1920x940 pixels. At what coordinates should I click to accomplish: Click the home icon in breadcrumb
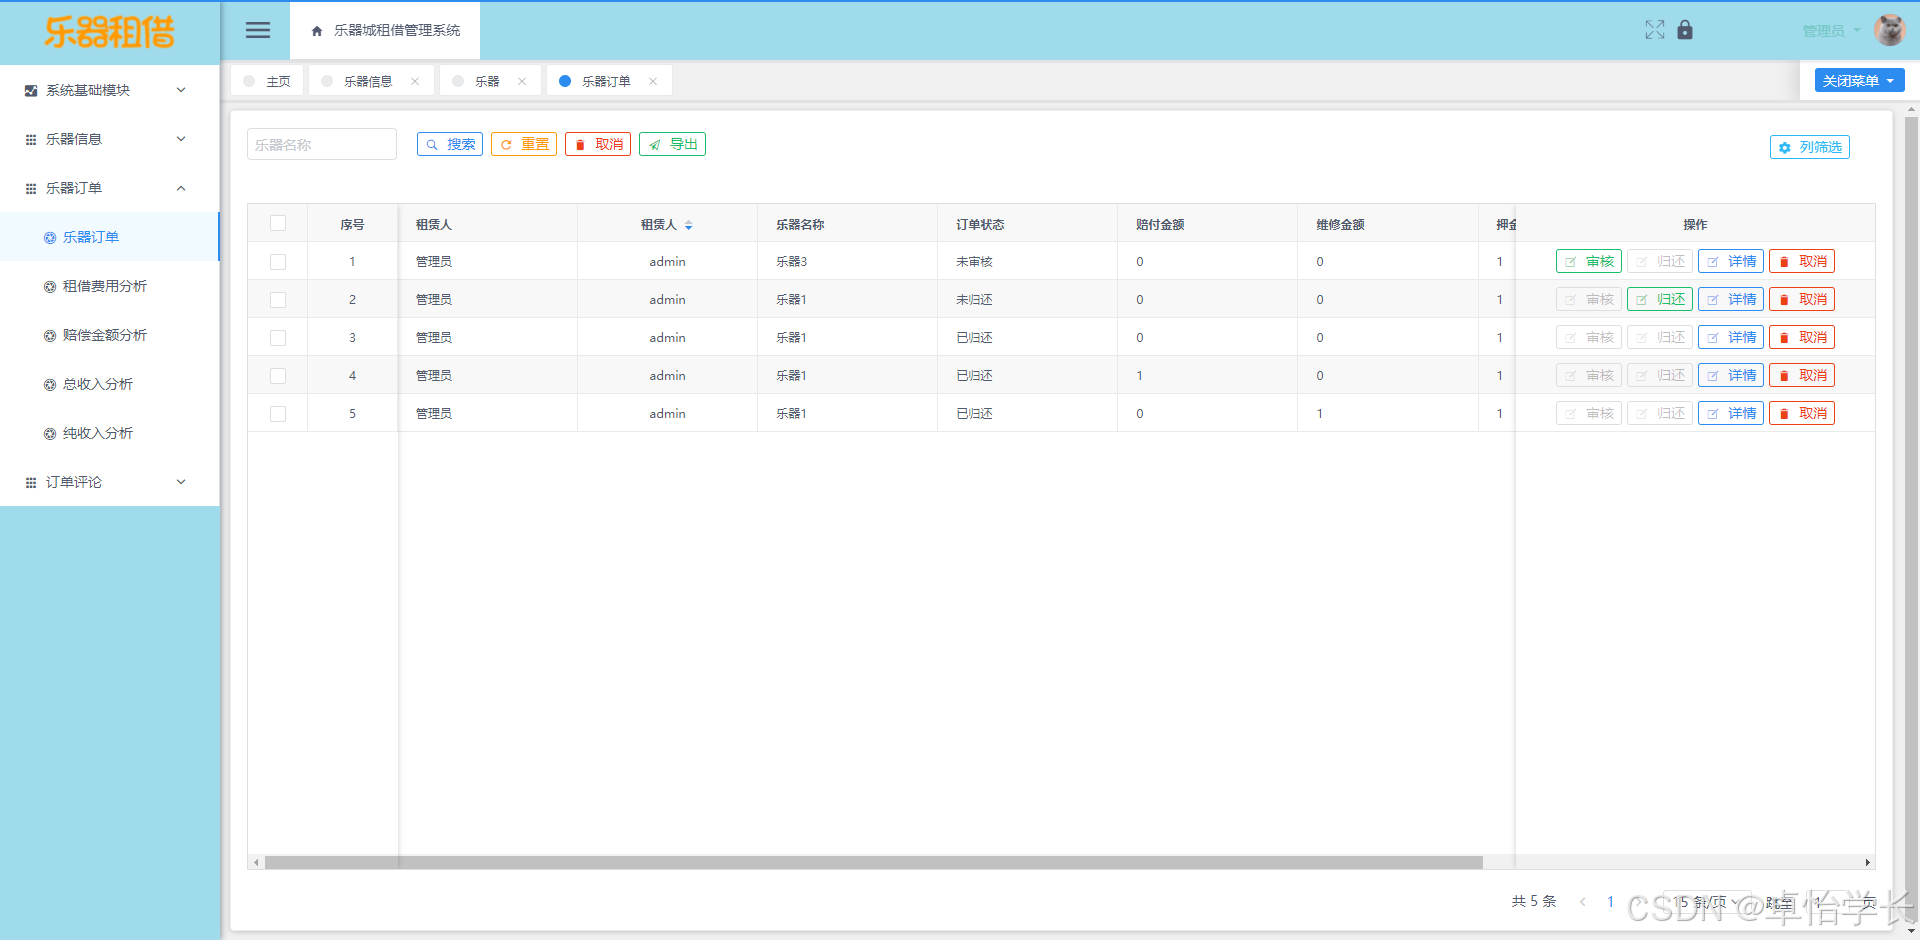317,31
